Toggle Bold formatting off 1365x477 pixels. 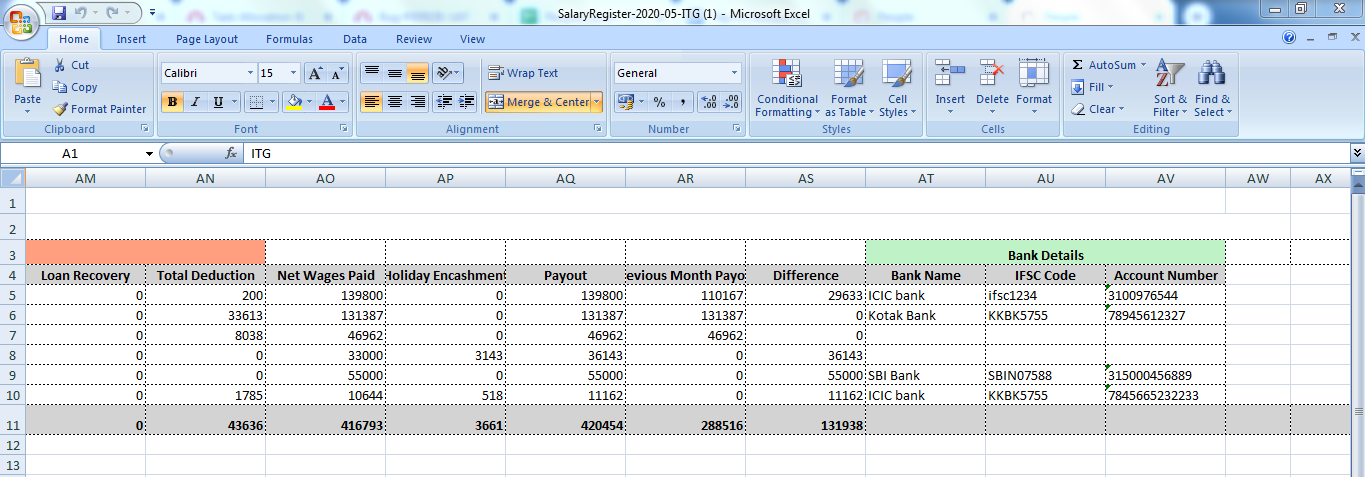172,102
